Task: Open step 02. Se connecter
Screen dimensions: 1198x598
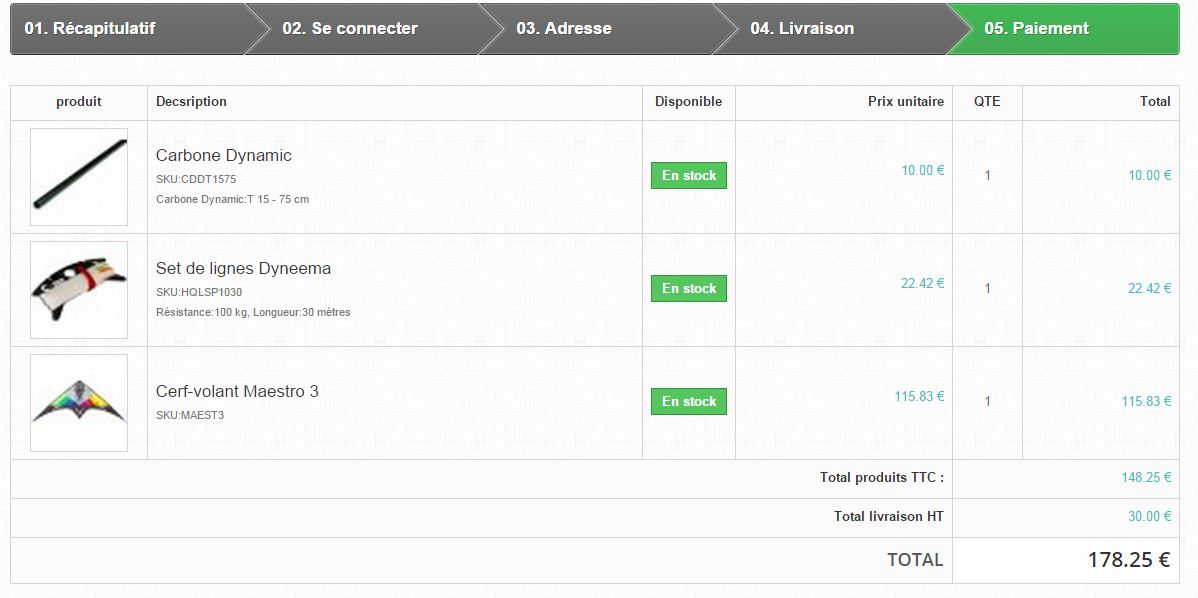Action: pos(363,29)
